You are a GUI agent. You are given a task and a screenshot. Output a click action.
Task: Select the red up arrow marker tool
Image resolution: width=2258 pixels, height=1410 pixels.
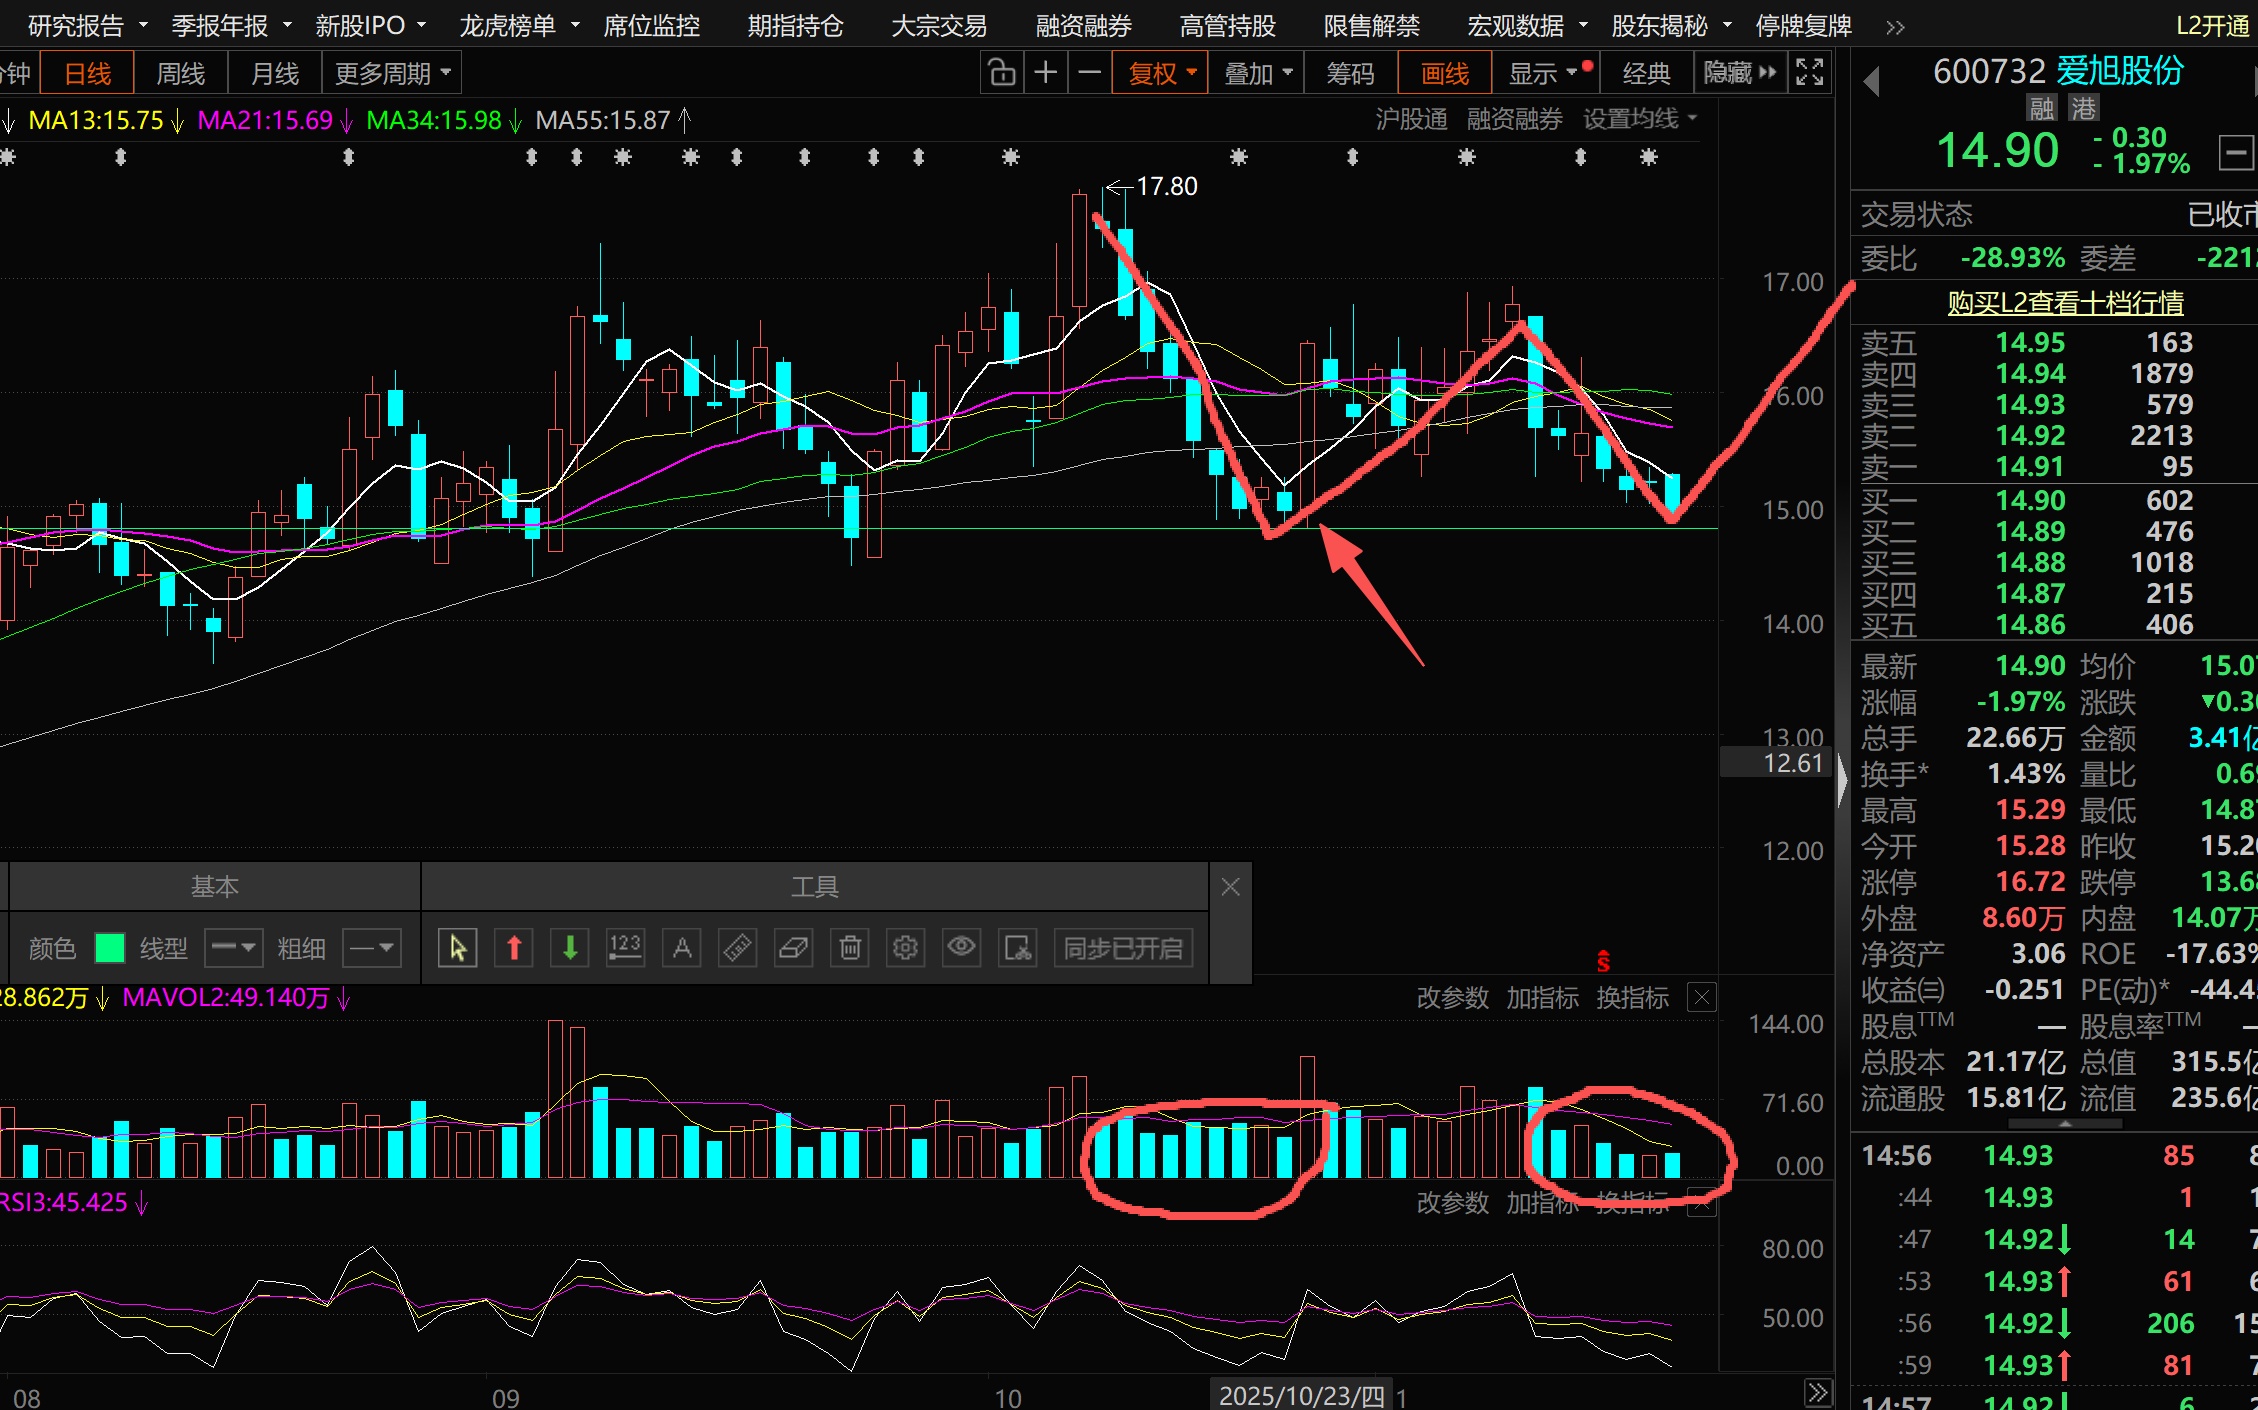(514, 947)
